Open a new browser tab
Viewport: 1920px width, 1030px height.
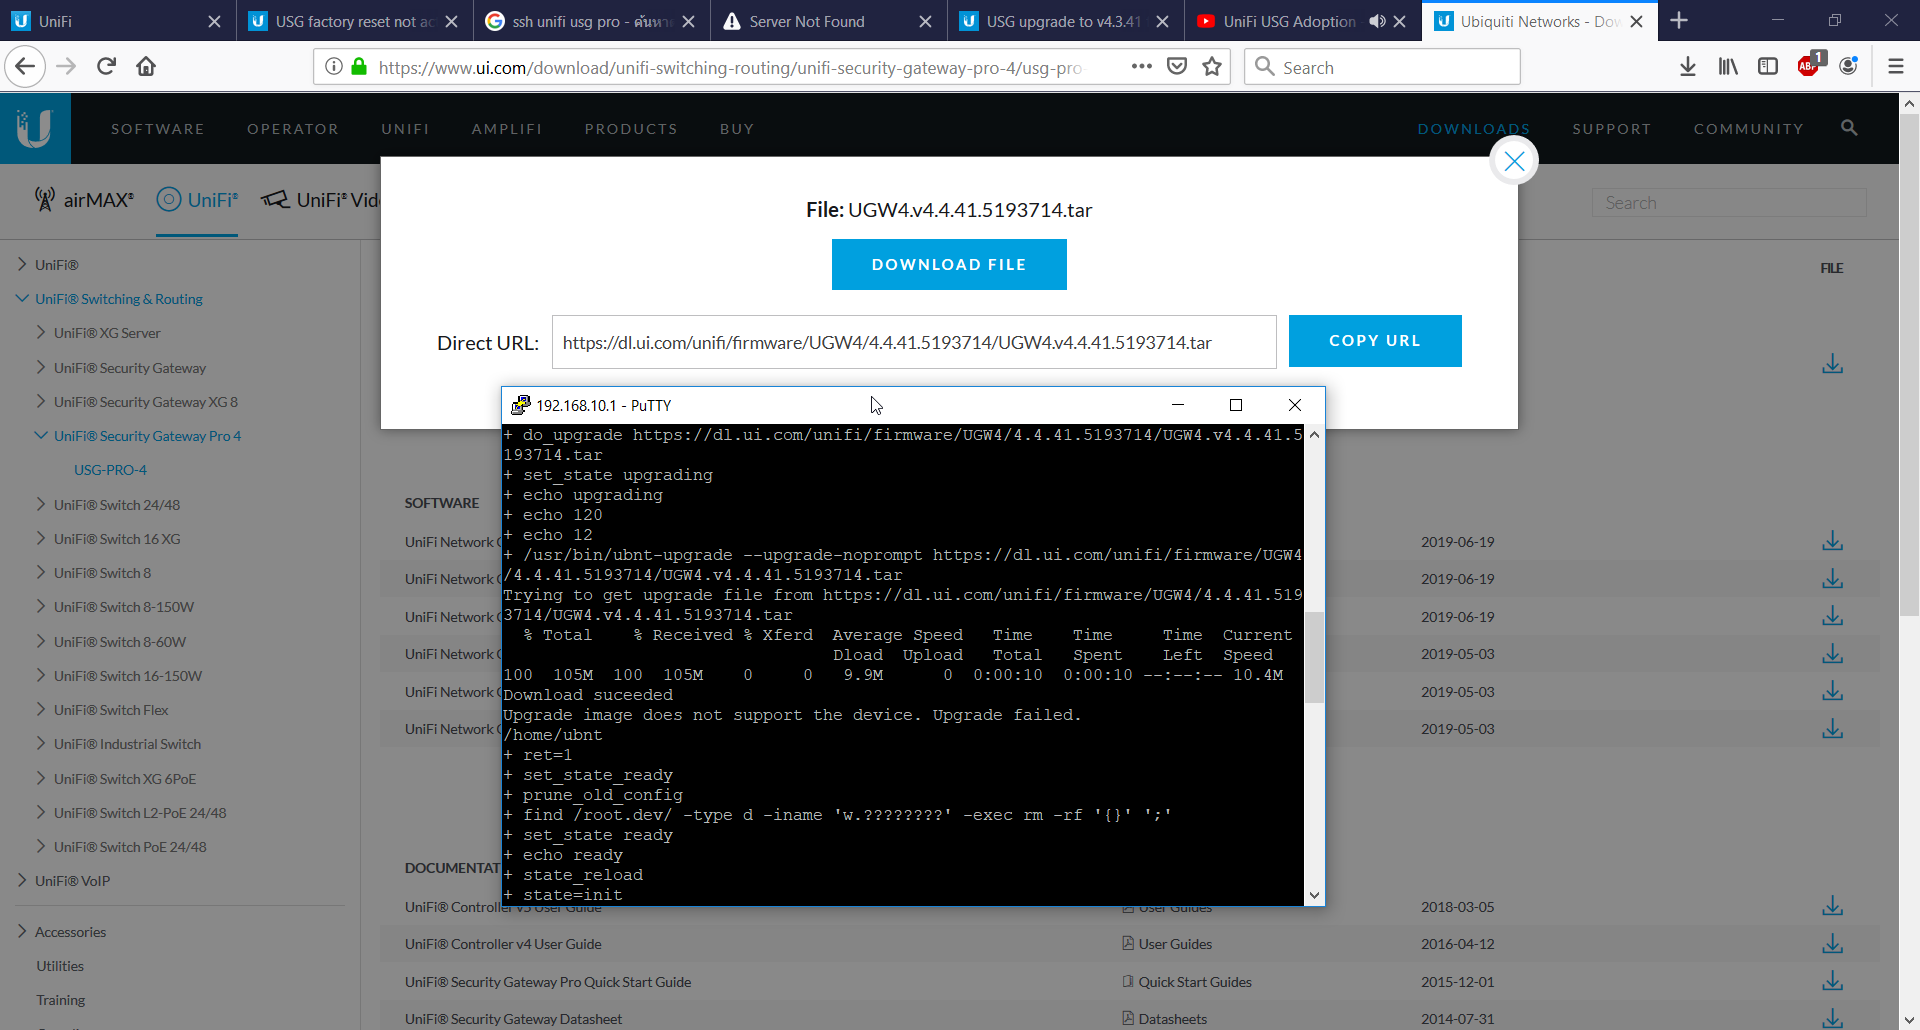[1679, 21]
